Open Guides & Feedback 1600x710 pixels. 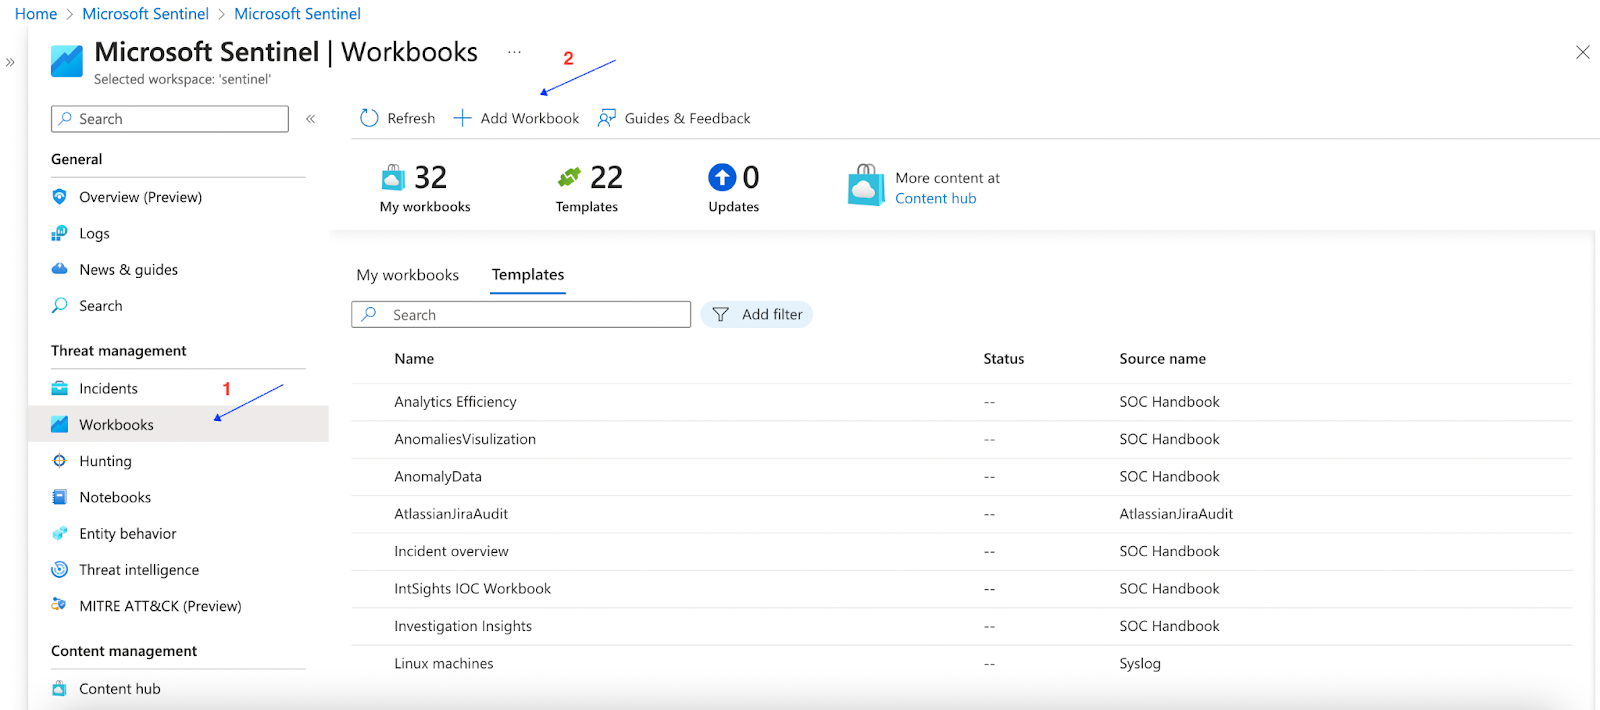tap(674, 118)
